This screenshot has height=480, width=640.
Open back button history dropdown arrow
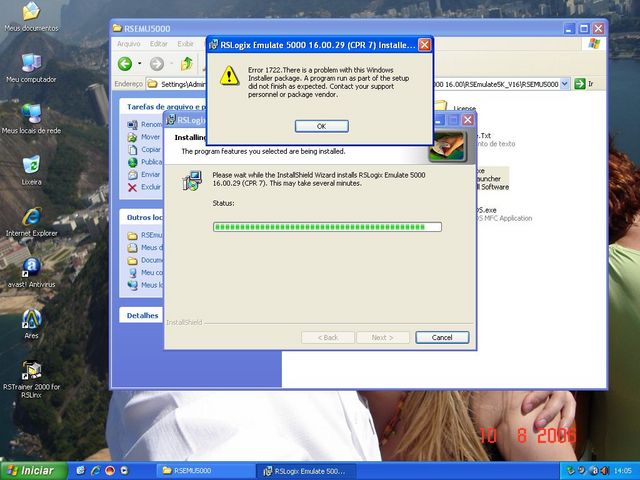pyautogui.click(x=139, y=64)
